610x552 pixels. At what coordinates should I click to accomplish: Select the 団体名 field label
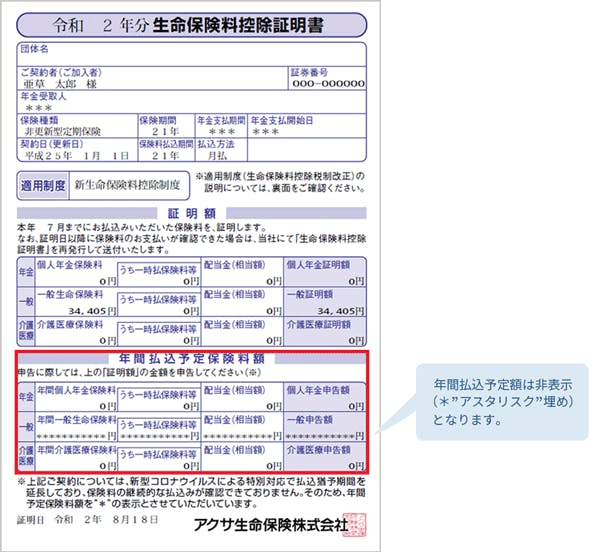coord(35,49)
